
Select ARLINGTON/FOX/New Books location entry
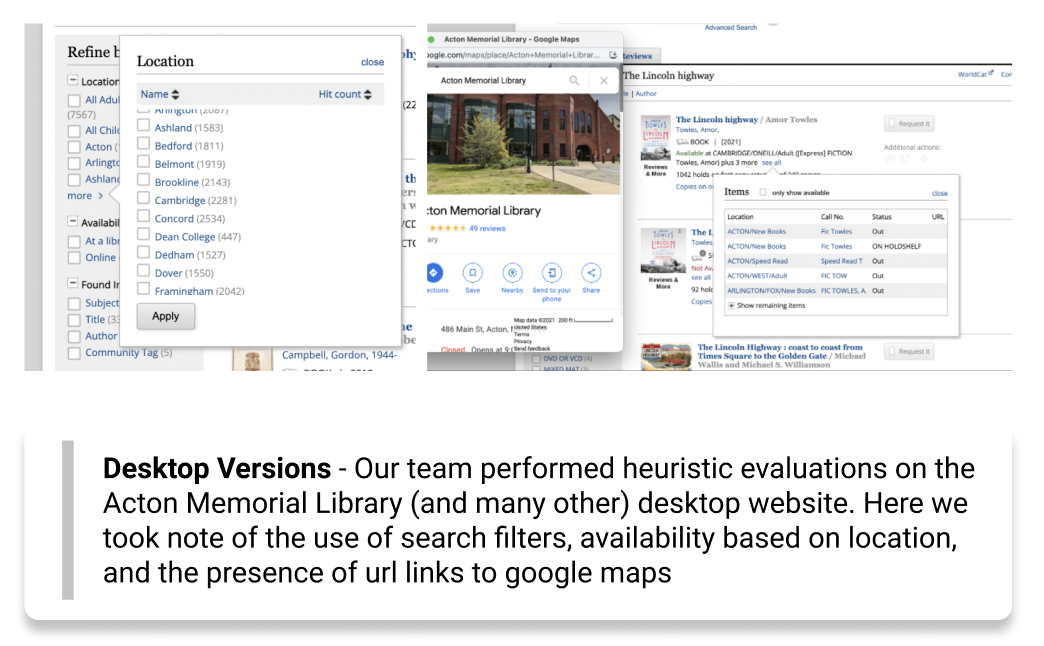pyautogui.click(x=771, y=291)
